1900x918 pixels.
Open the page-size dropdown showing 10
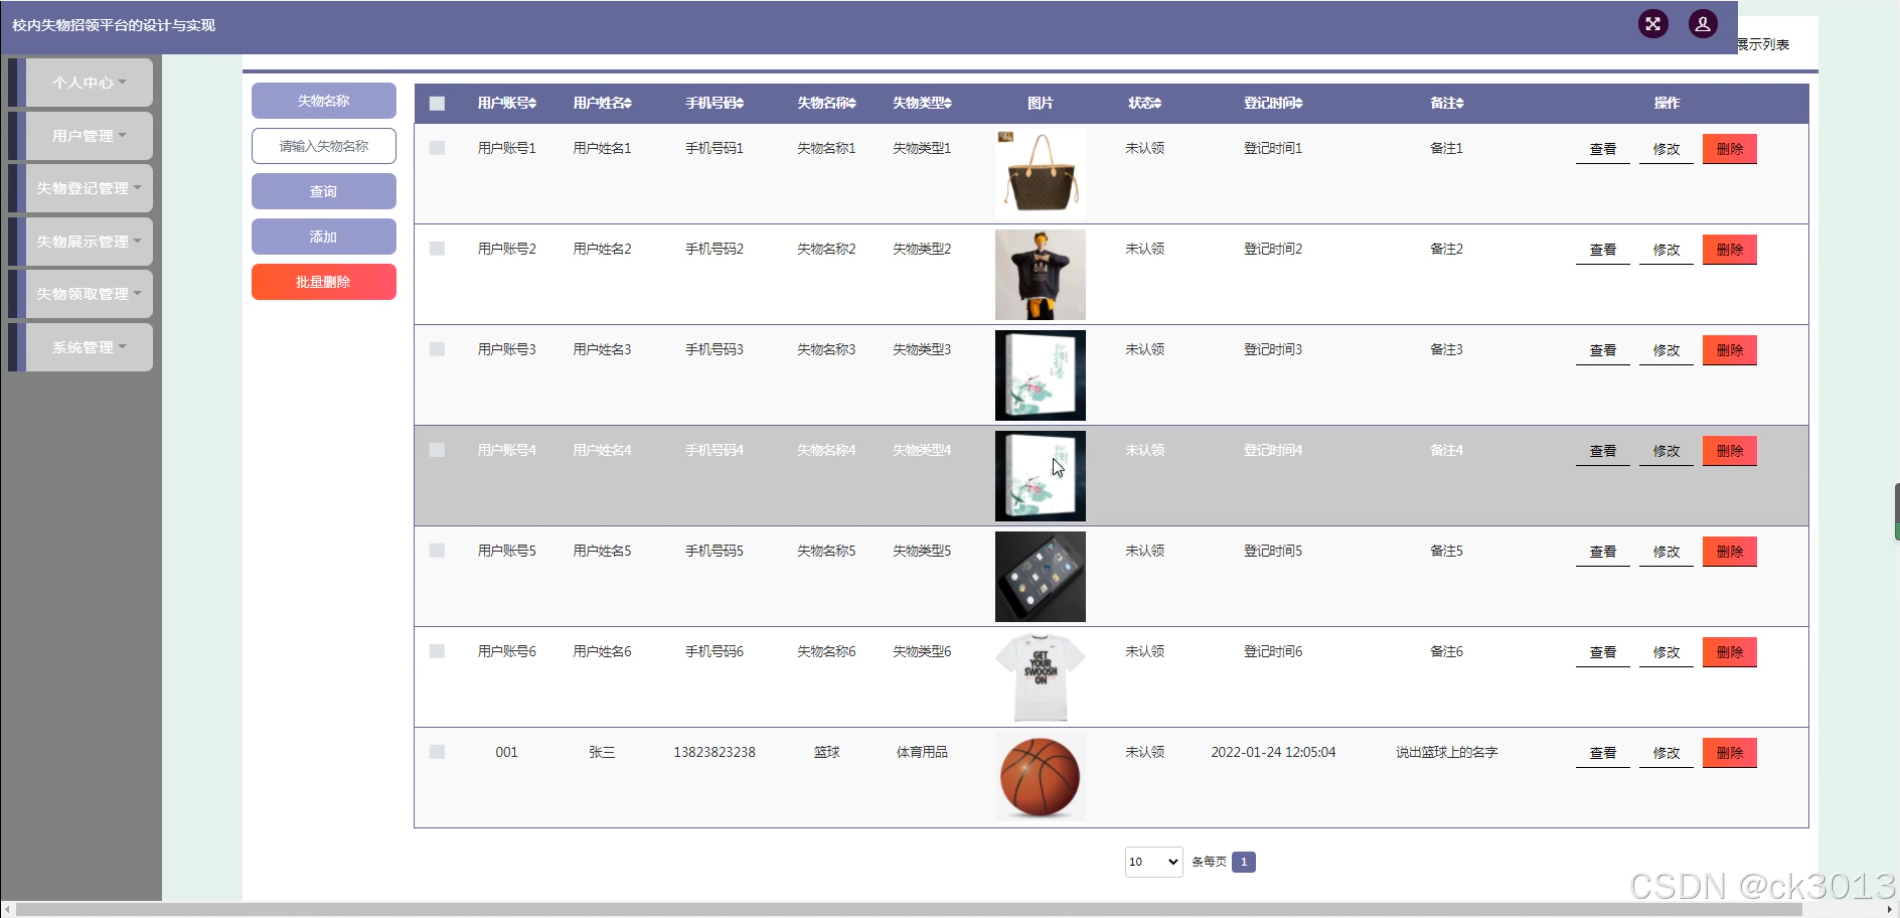pyautogui.click(x=1154, y=862)
